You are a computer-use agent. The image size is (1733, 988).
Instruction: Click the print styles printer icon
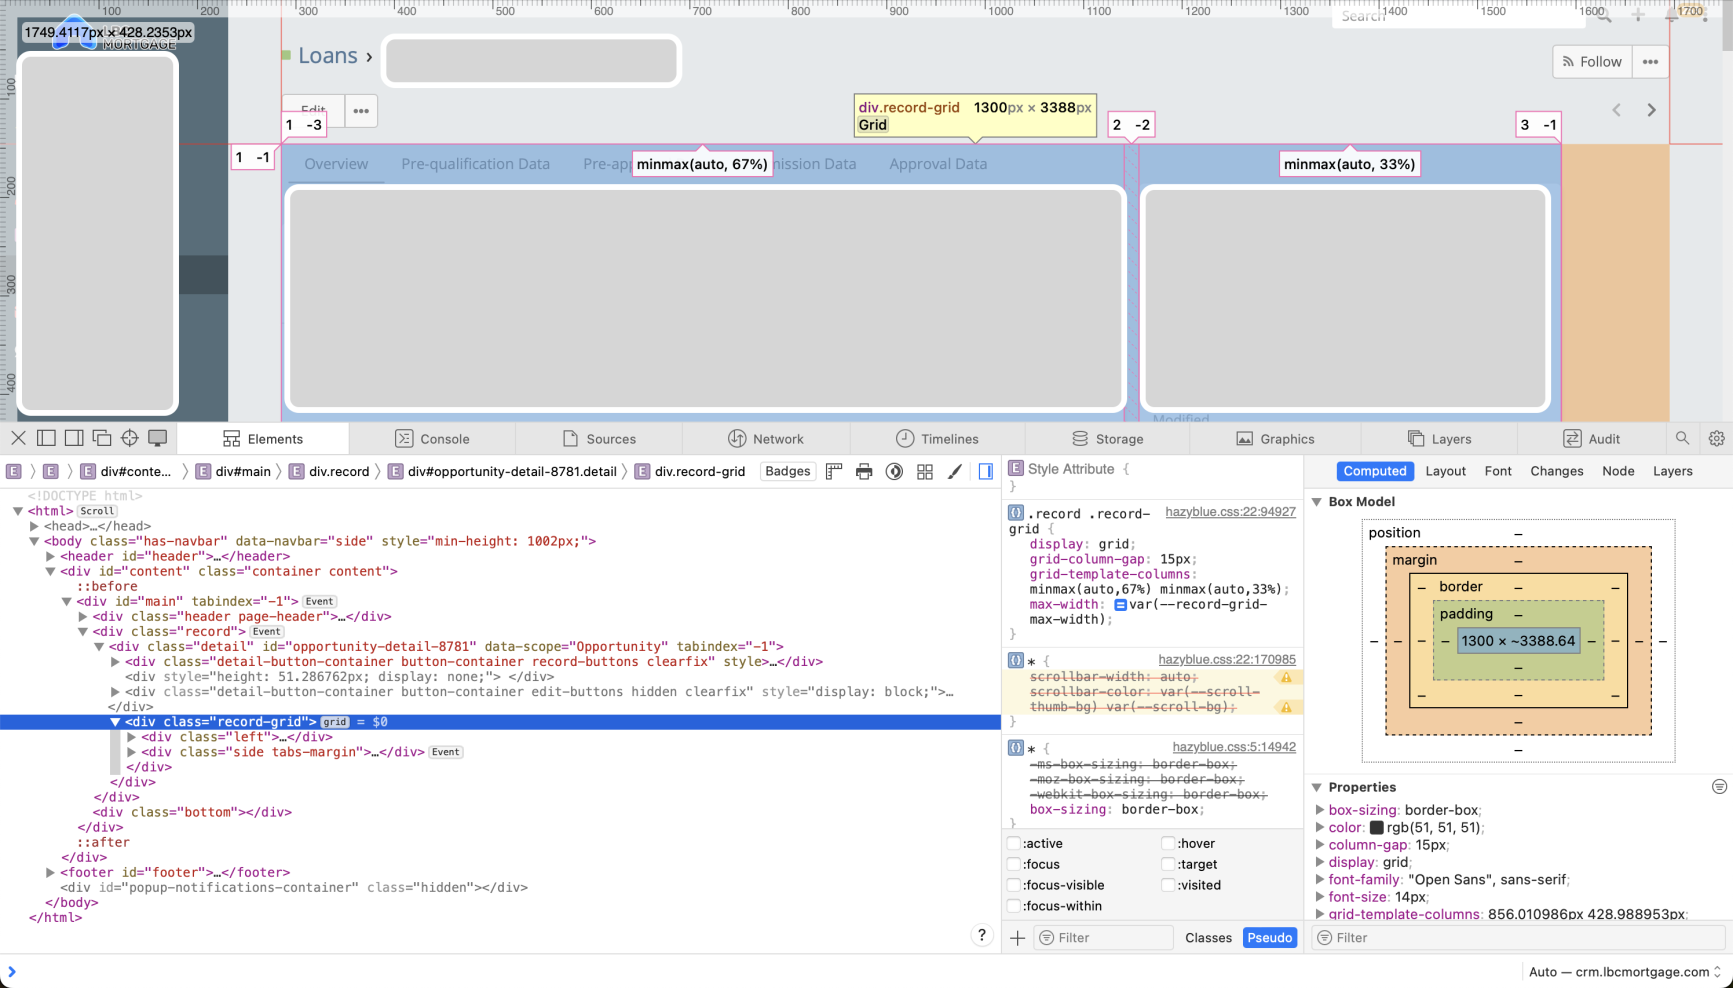[x=864, y=471]
